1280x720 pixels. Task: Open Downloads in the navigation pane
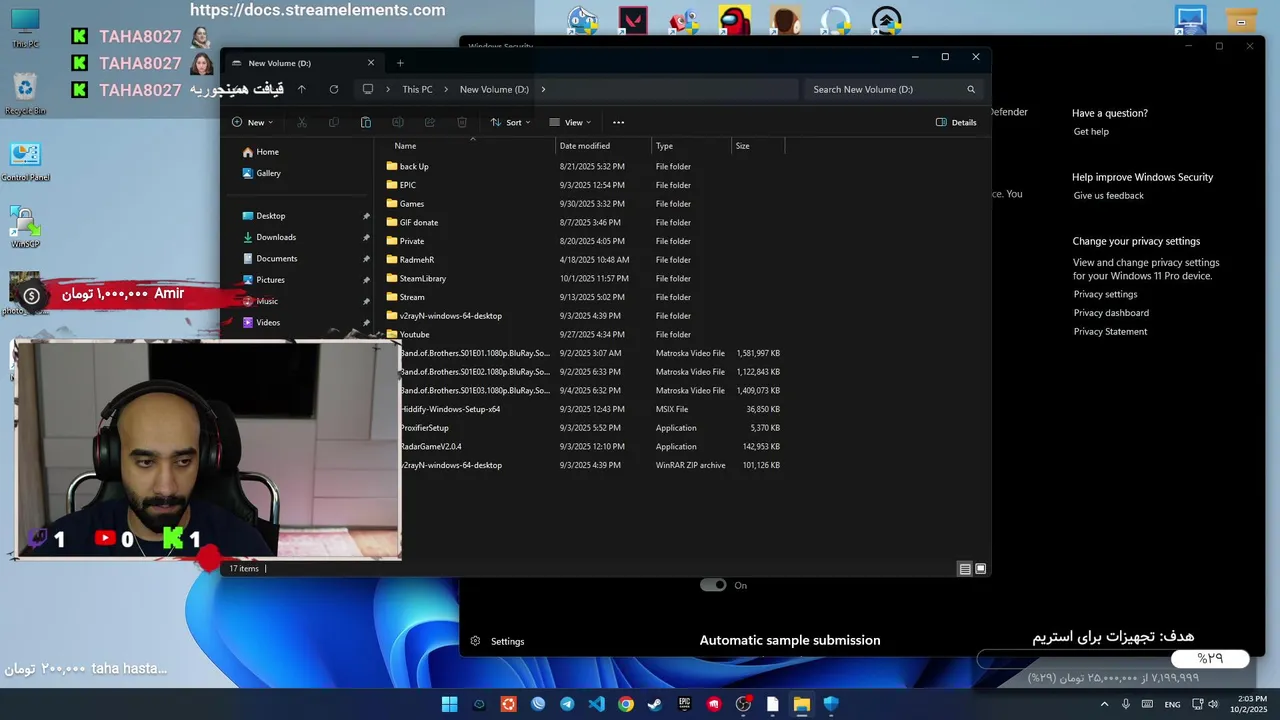(x=276, y=237)
